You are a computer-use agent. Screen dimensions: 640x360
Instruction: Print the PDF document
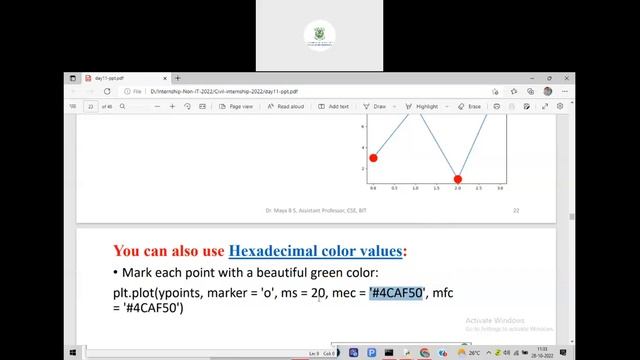tap(497, 107)
